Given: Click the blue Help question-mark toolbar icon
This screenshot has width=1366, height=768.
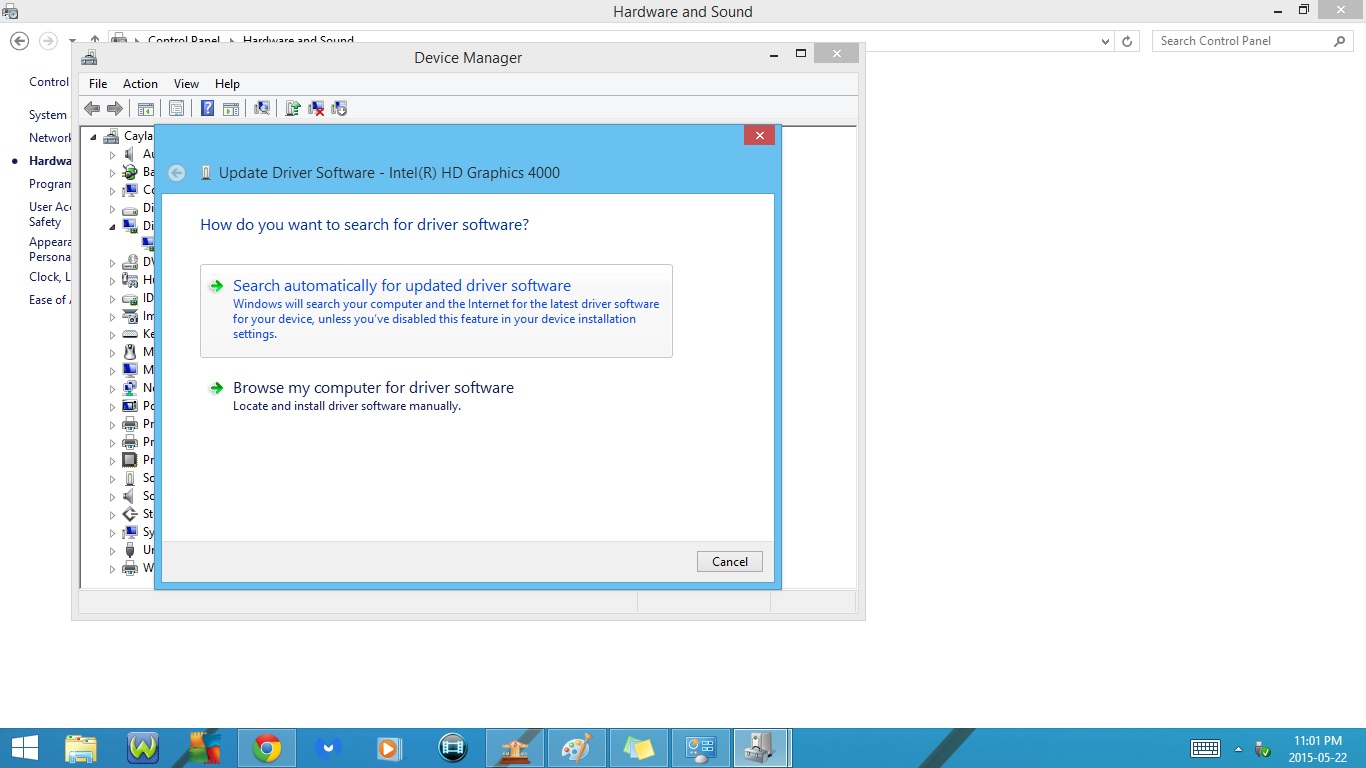Looking at the screenshot, I should tap(208, 108).
